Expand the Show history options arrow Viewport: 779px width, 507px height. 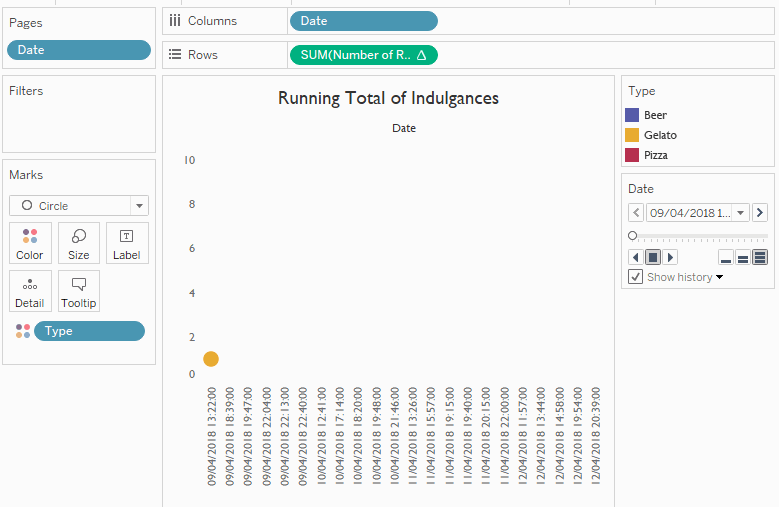(719, 277)
